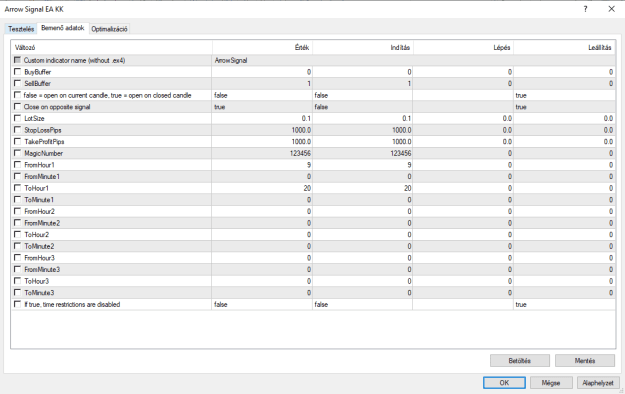Tick the FromMinute1 checkbox
This screenshot has width=625, height=394.
pos(17,176)
